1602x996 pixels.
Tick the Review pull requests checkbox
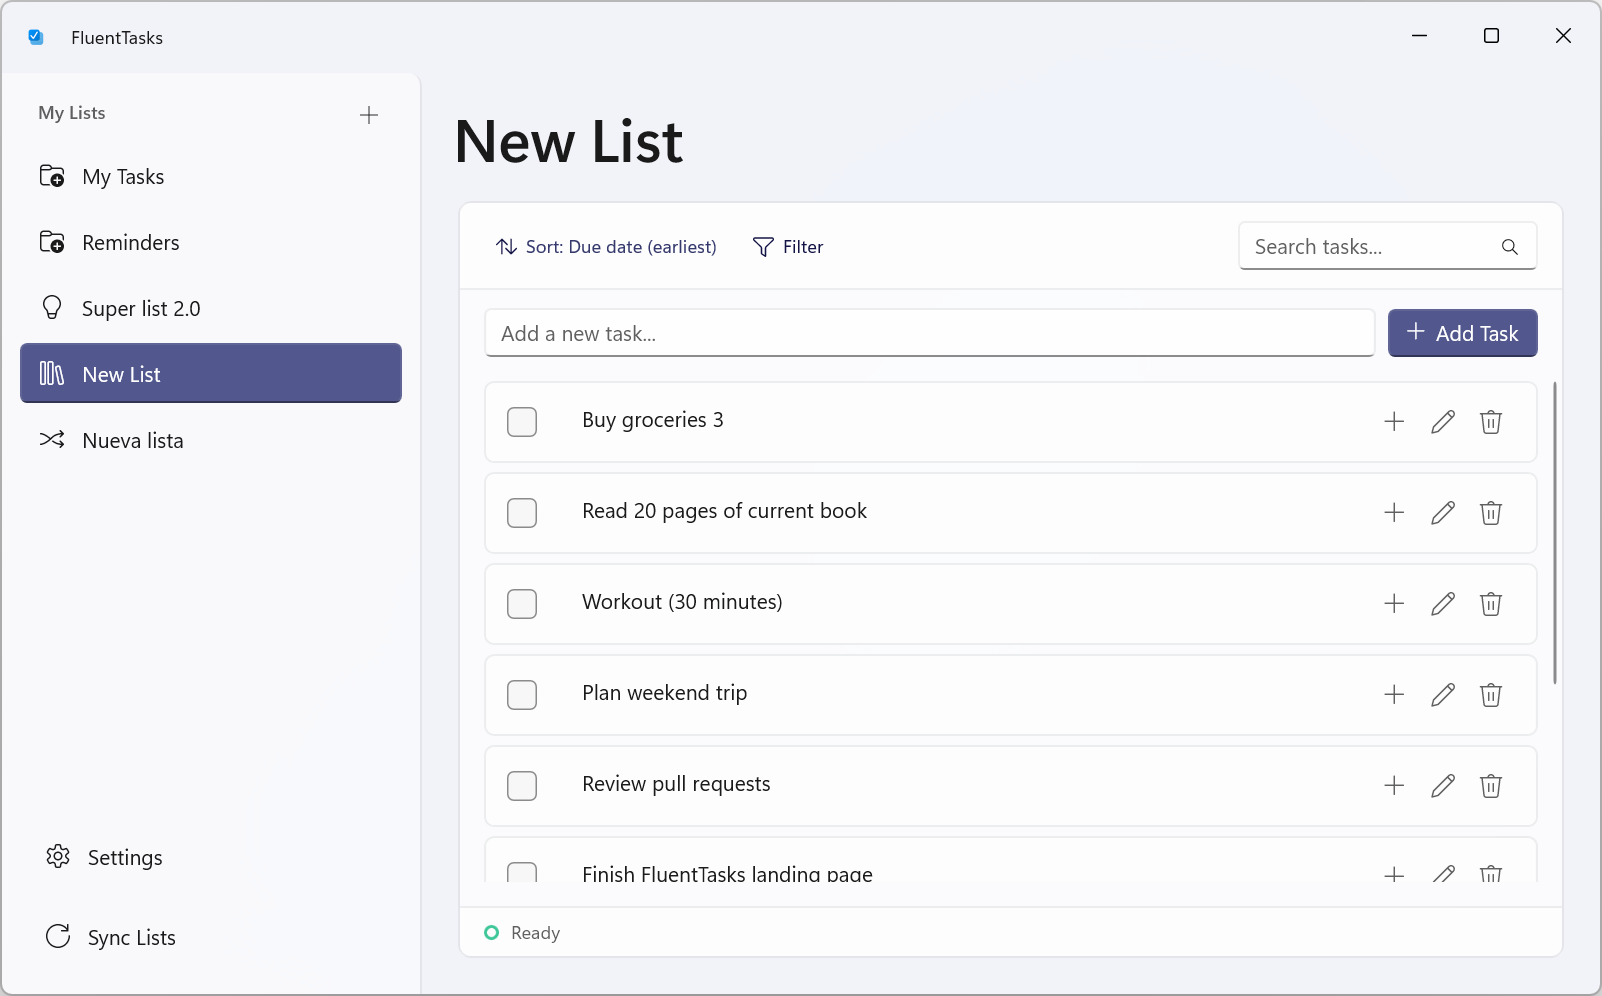click(522, 786)
